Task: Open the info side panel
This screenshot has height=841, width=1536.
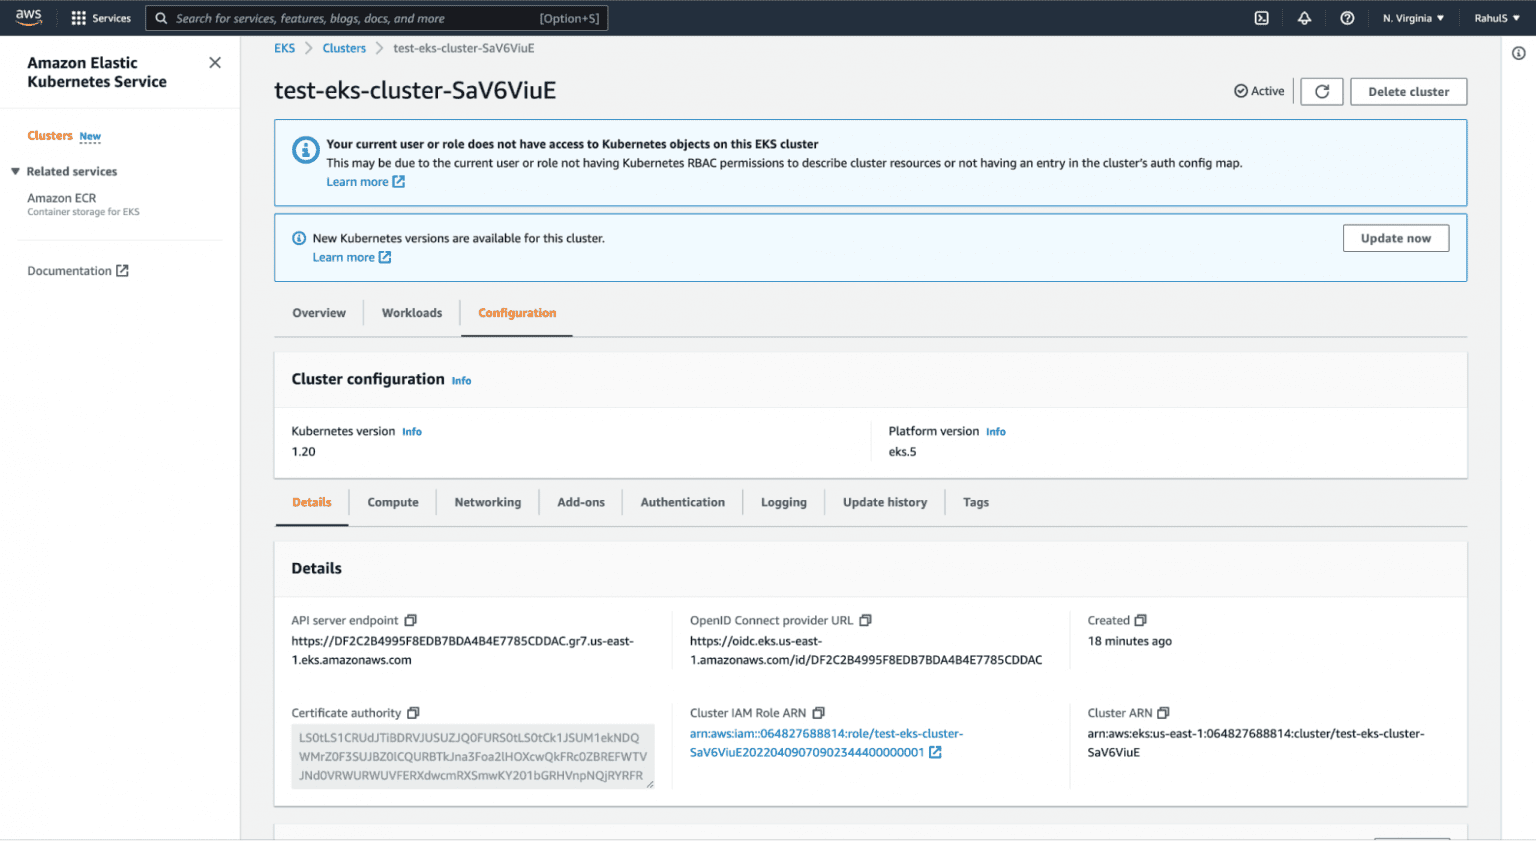Action: click(1517, 55)
